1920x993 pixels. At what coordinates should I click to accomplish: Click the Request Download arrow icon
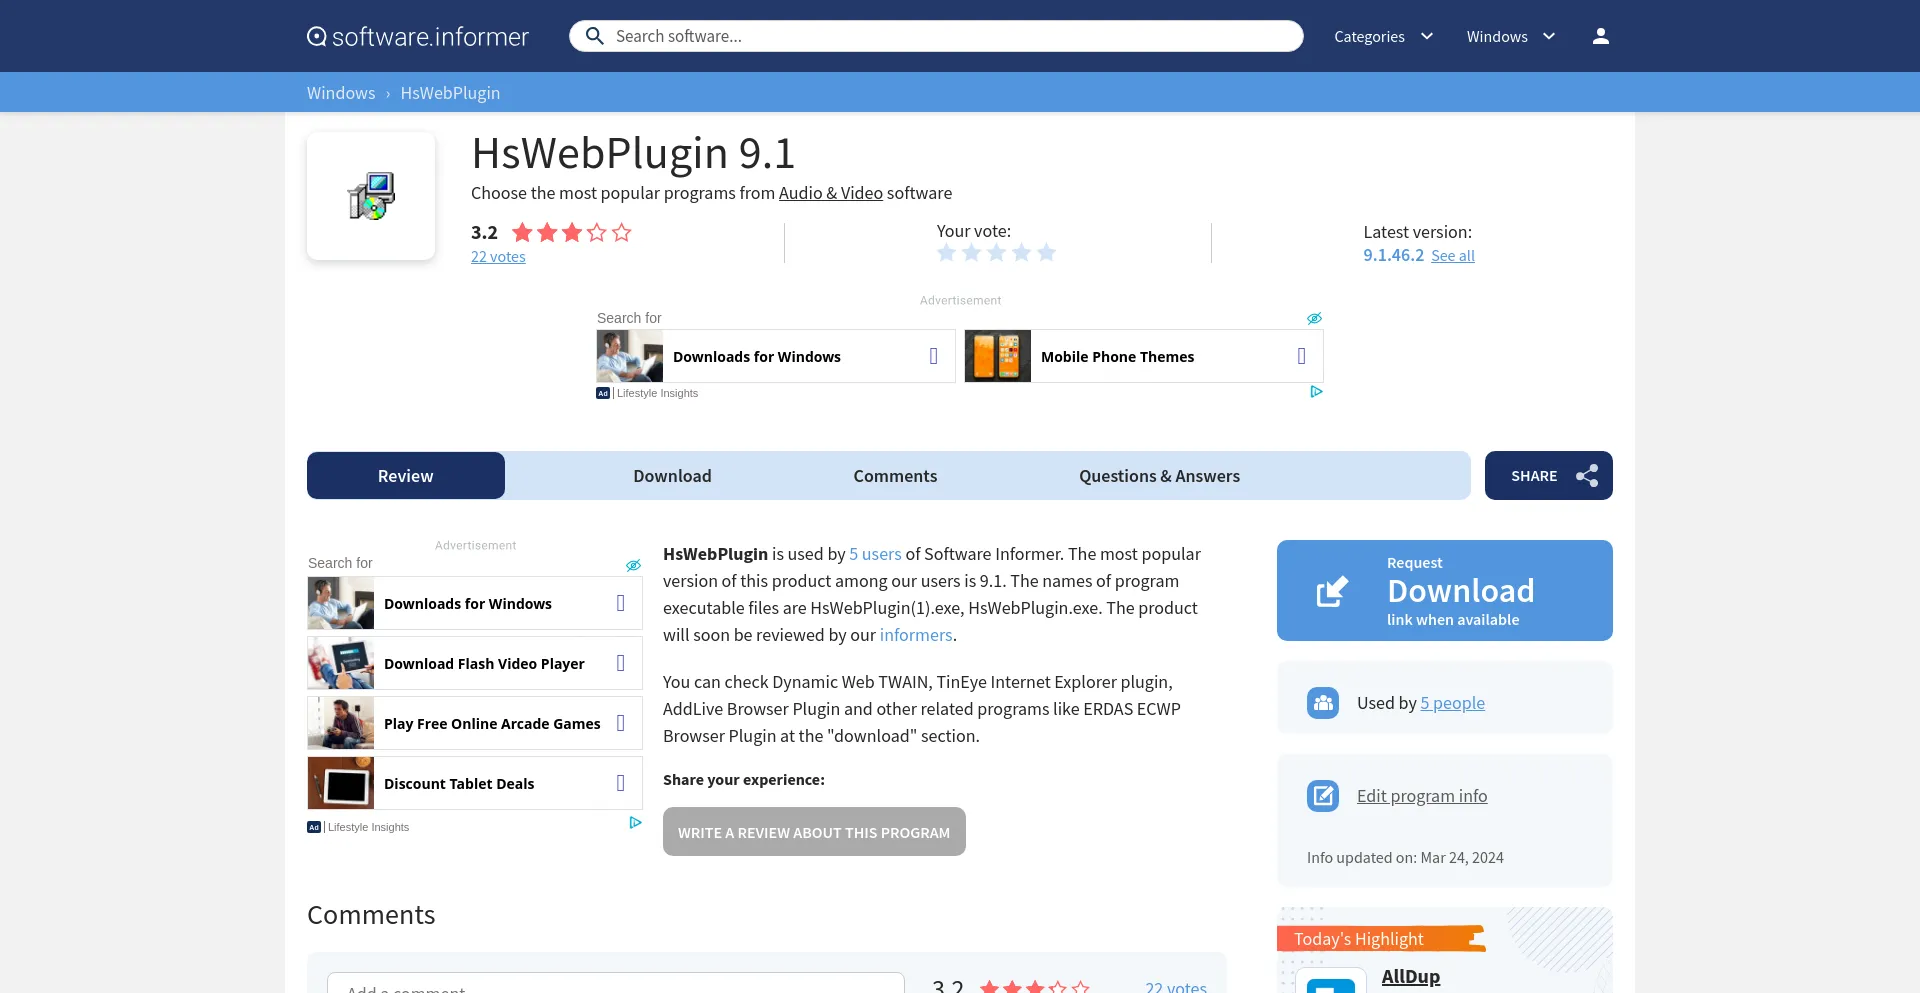pos(1332,591)
